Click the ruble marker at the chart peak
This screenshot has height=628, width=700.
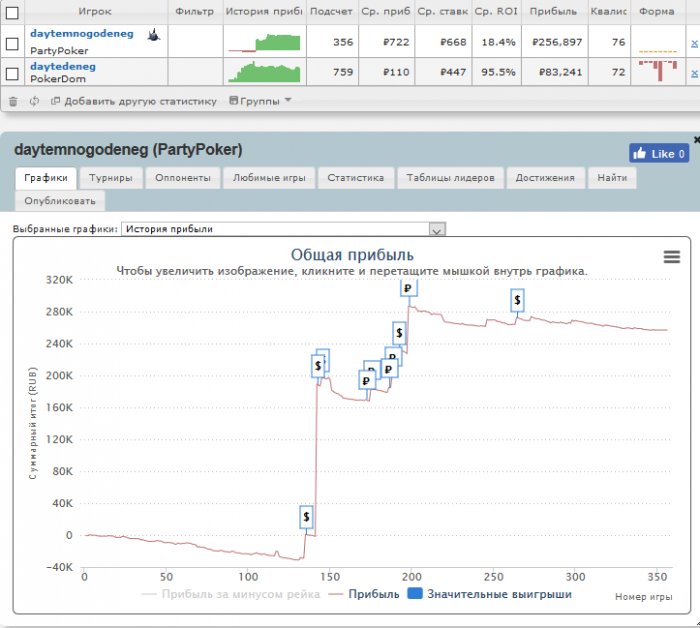(x=408, y=288)
